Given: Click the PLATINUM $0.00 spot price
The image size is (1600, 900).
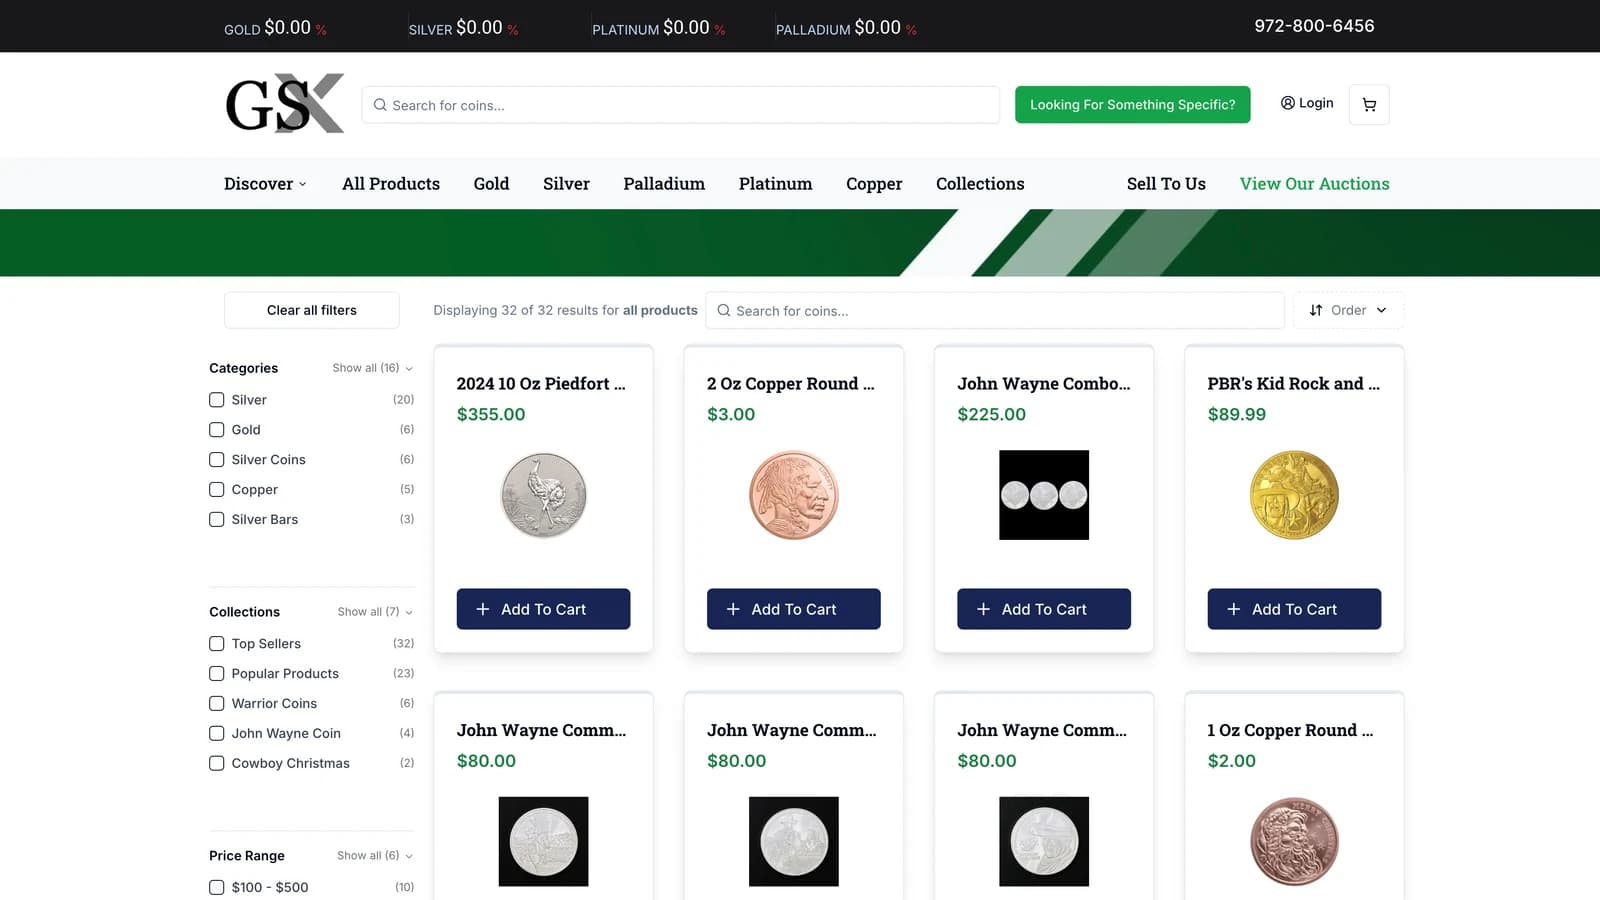Looking at the screenshot, I should [658, 28].
